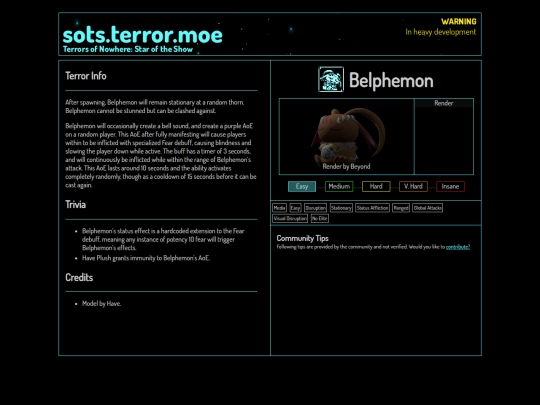The height and width of the screenshot is (405, 540).
Task: Click the Visual Disruption tag
Action: tap(290, 218)
